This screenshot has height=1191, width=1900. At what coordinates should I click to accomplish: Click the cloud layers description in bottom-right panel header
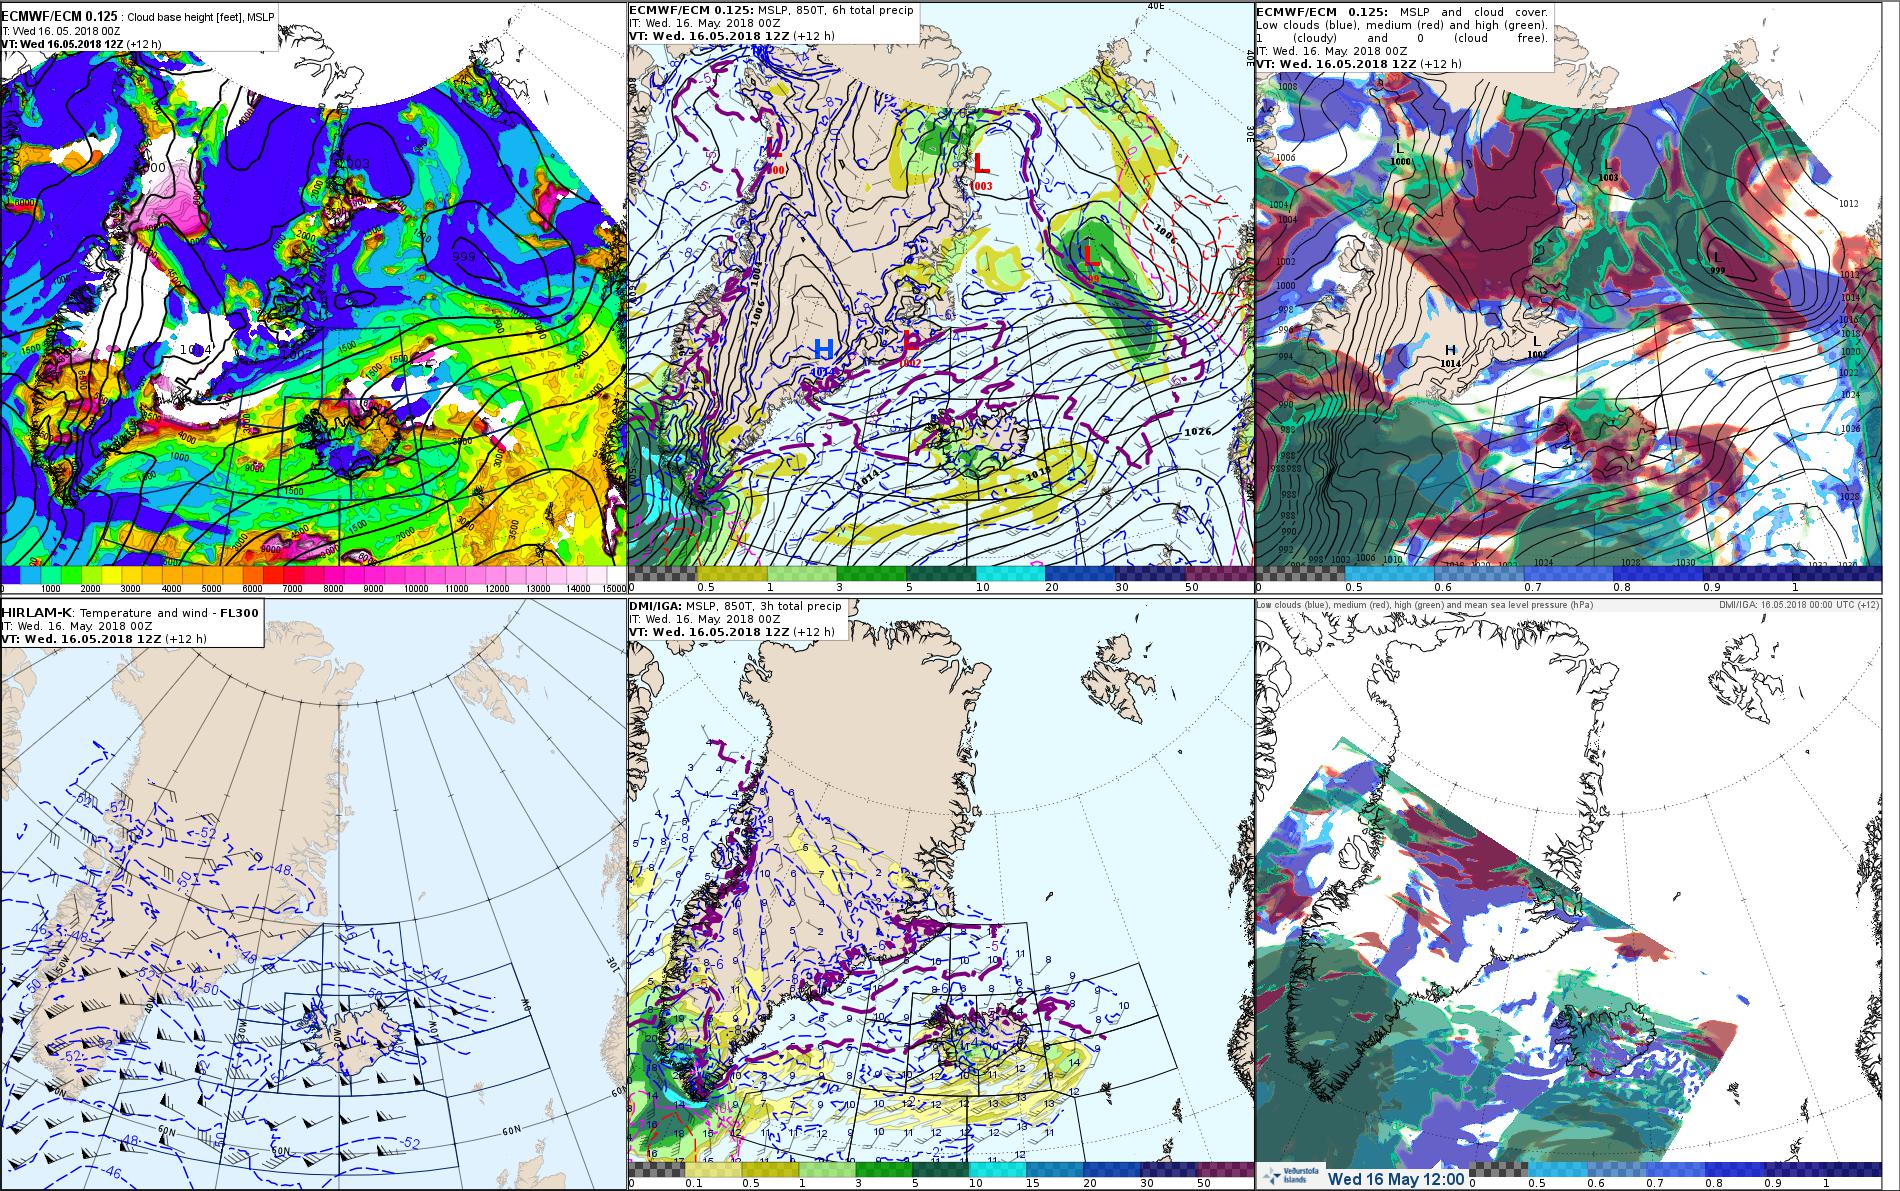point(1425,605)
